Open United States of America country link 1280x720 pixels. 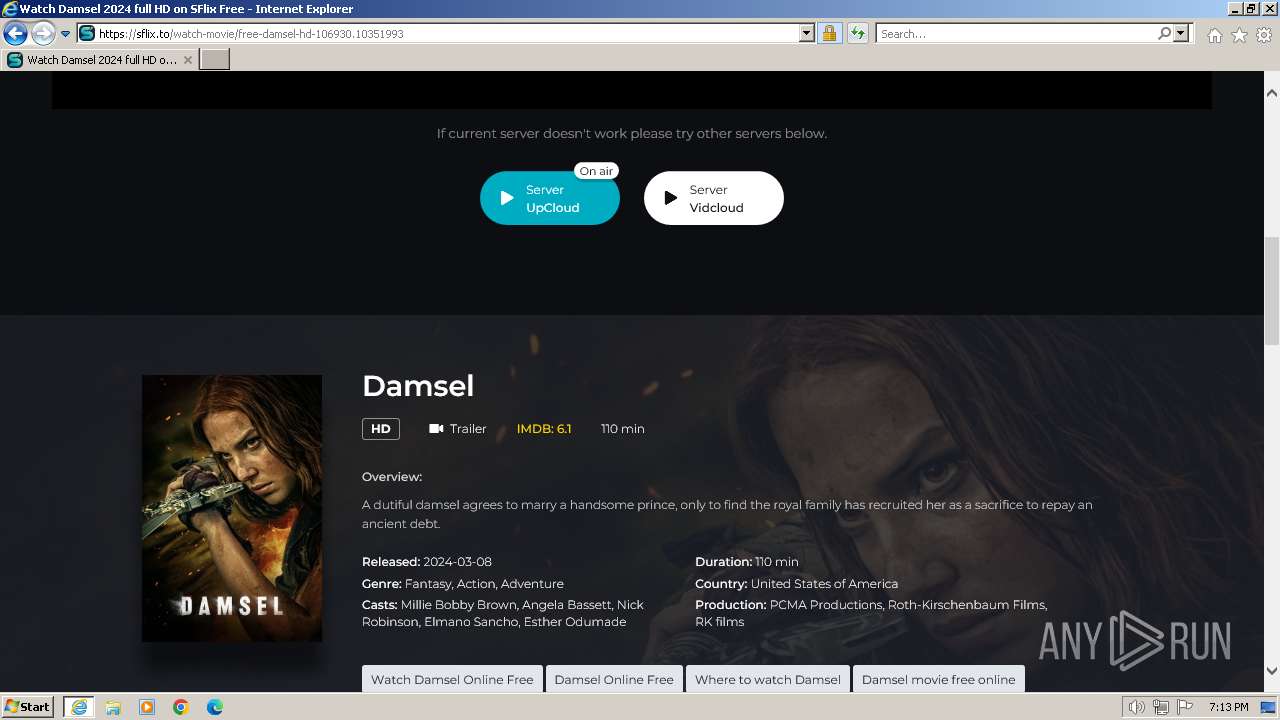tap(824, 584)
